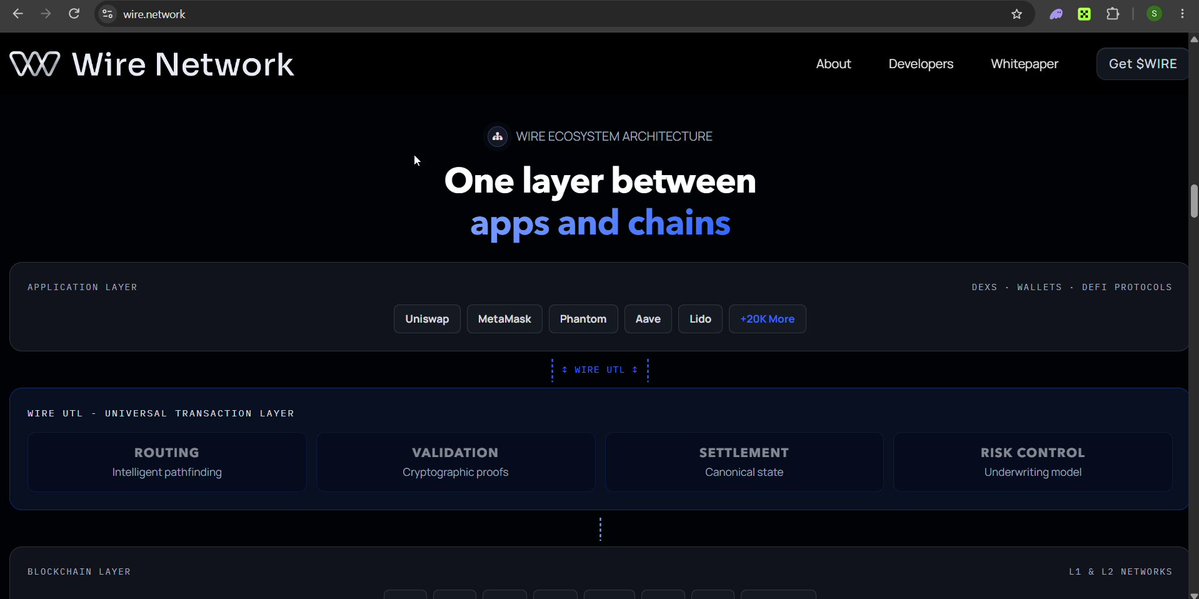Click the +20K More chip
This screenshot has height=599, width=1199.
[767, 319]
